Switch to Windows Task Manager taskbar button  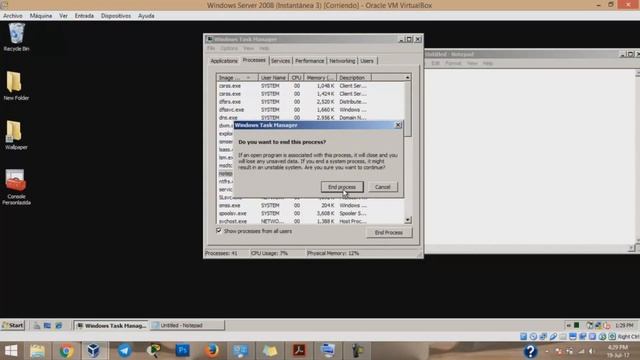(111, 325)
